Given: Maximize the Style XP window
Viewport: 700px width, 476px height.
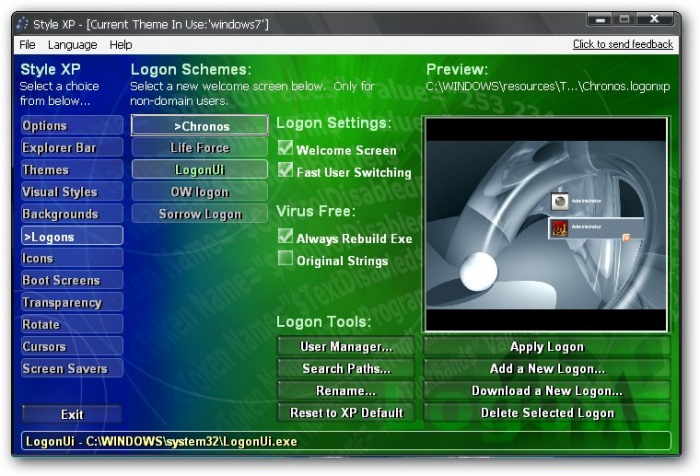Looking at the screenshot, I should click(624, 19).
